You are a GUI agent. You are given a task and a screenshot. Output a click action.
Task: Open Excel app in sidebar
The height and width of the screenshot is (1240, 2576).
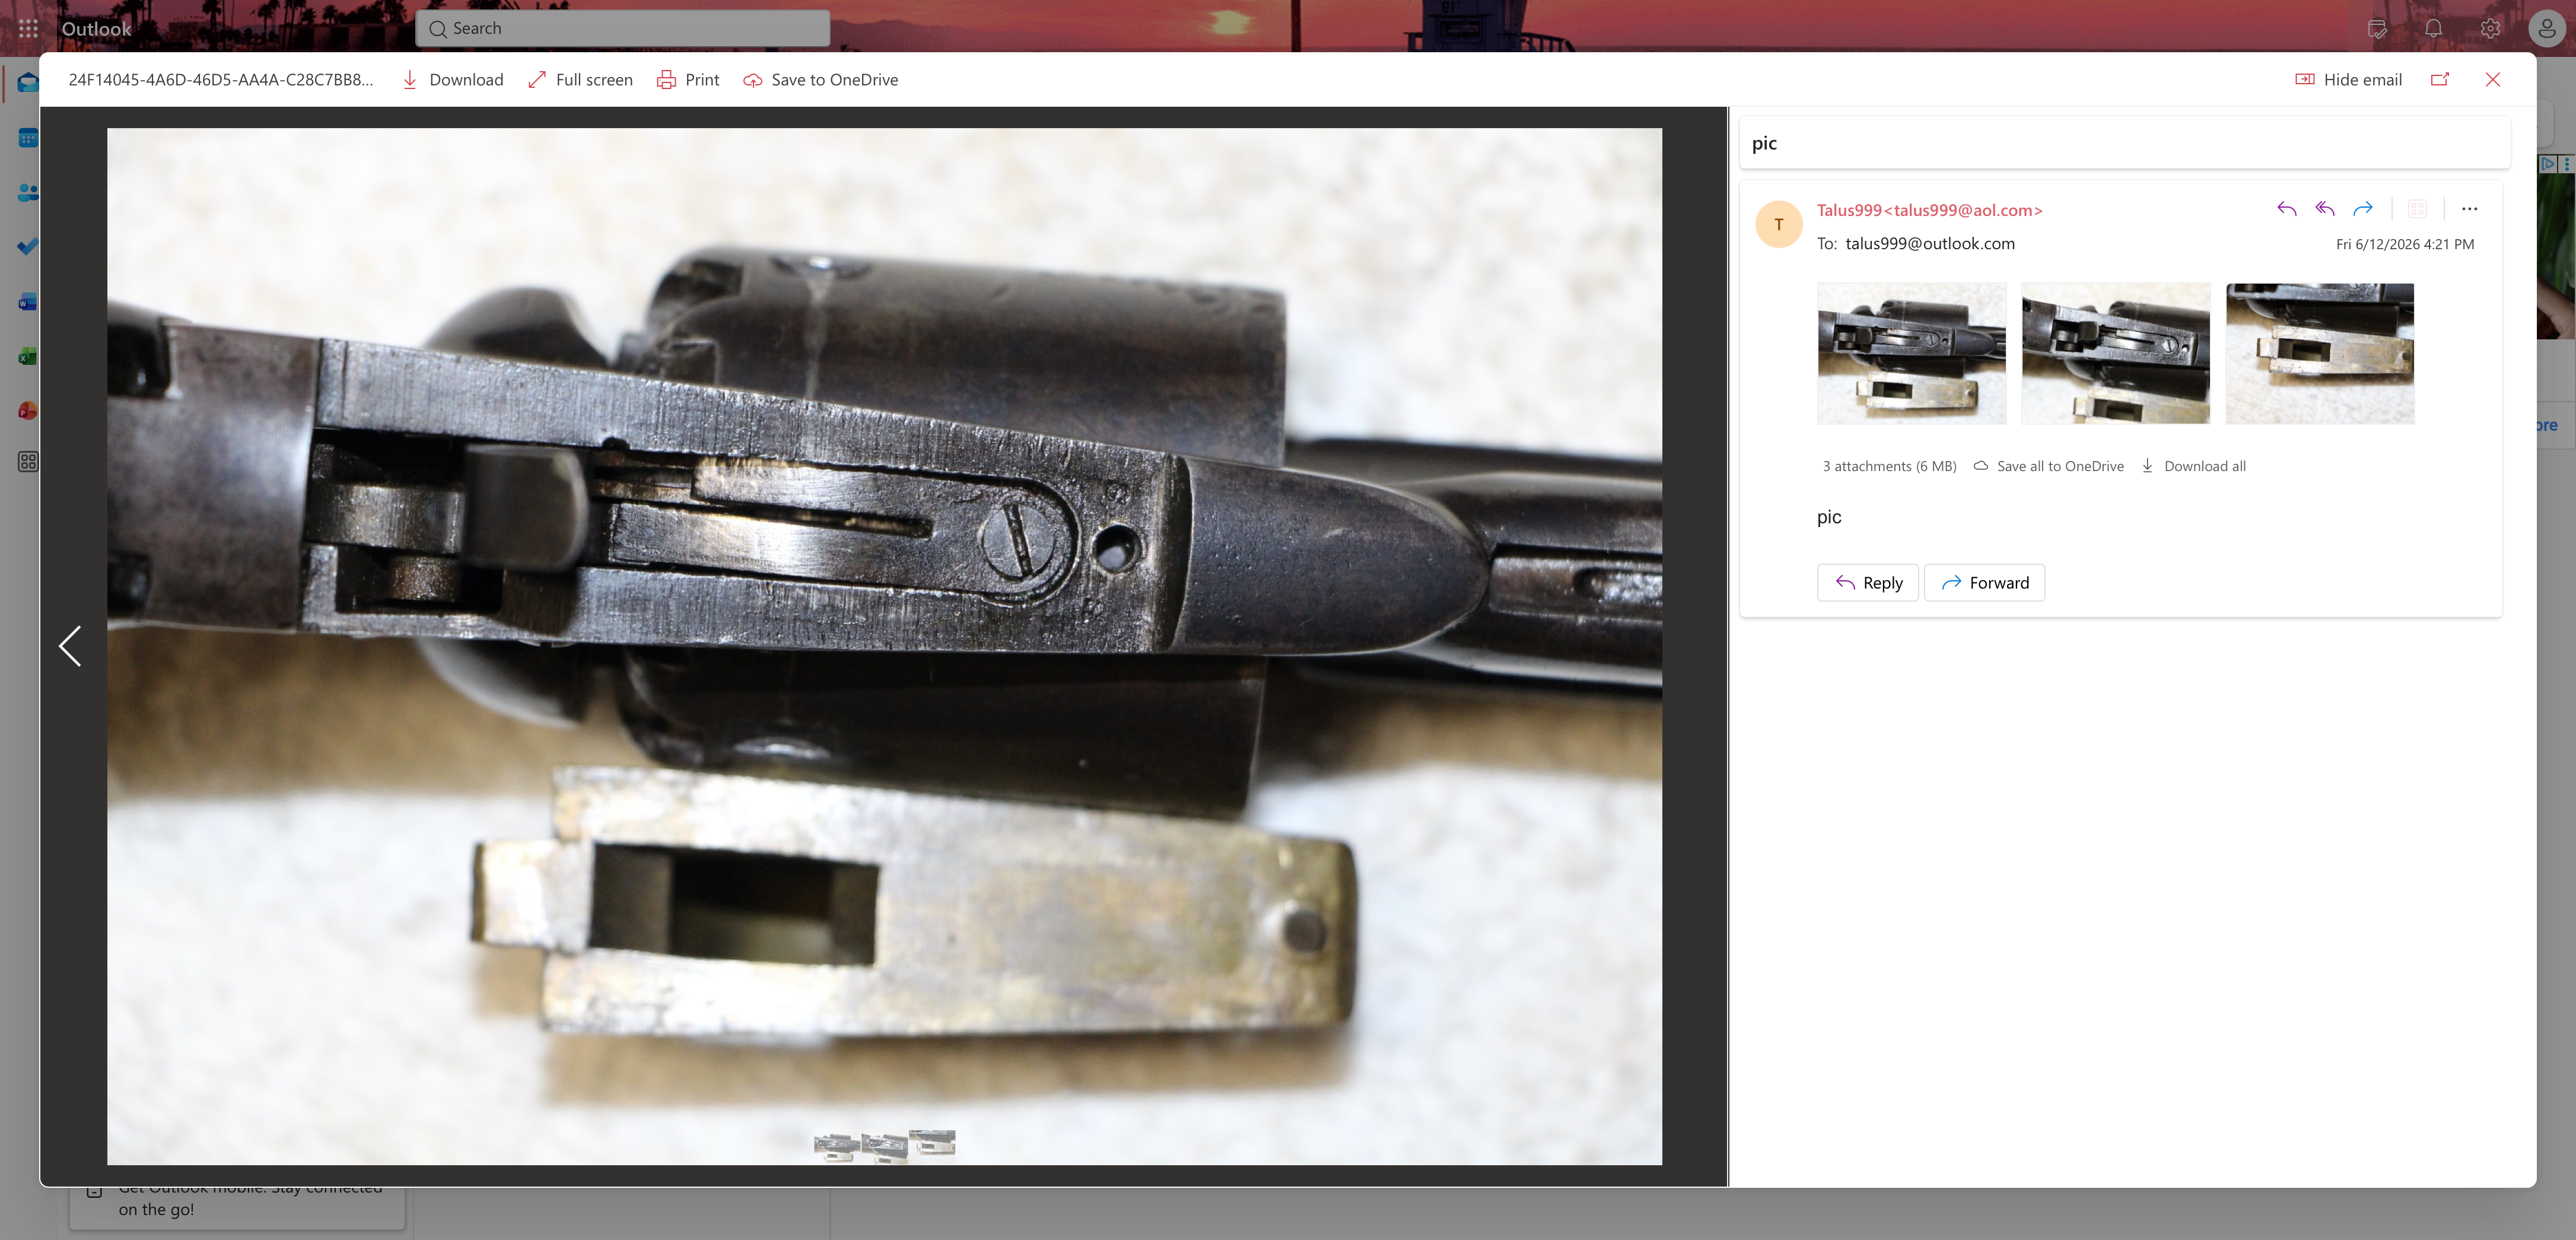28,356
